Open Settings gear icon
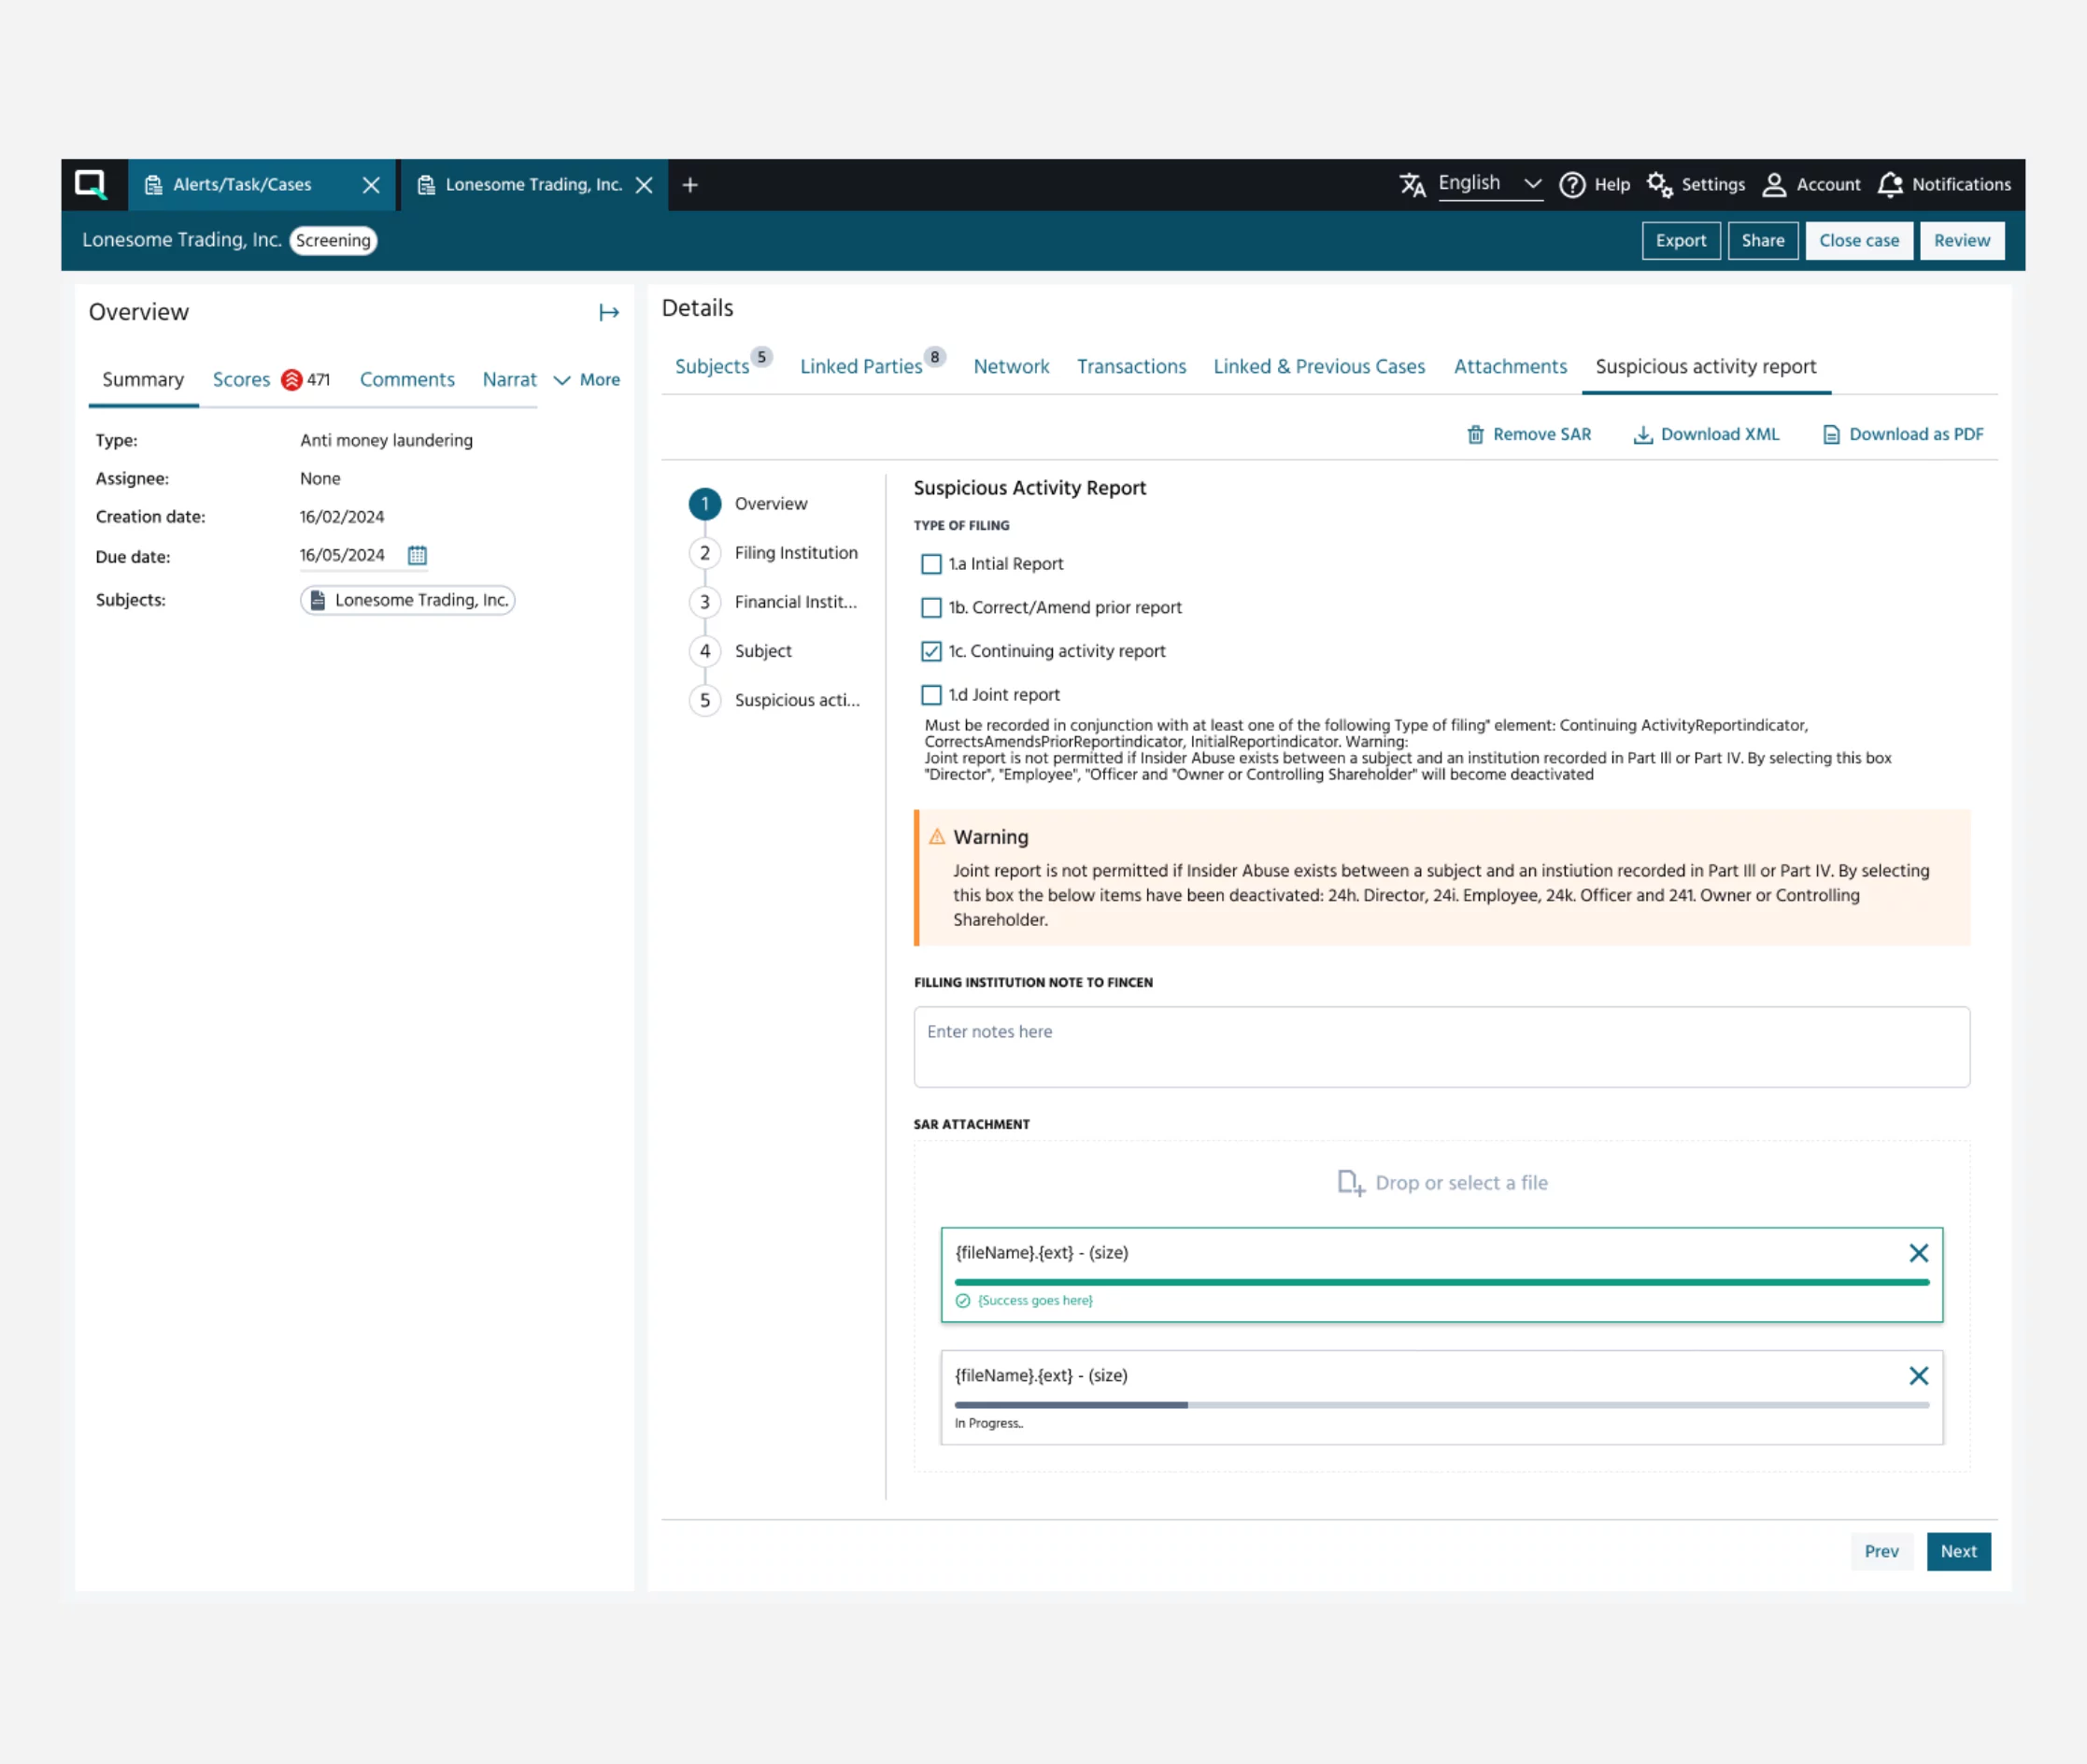The height and width of the screenshot is (1764, 2087). pyautogui.click(x=1659, y=185)
